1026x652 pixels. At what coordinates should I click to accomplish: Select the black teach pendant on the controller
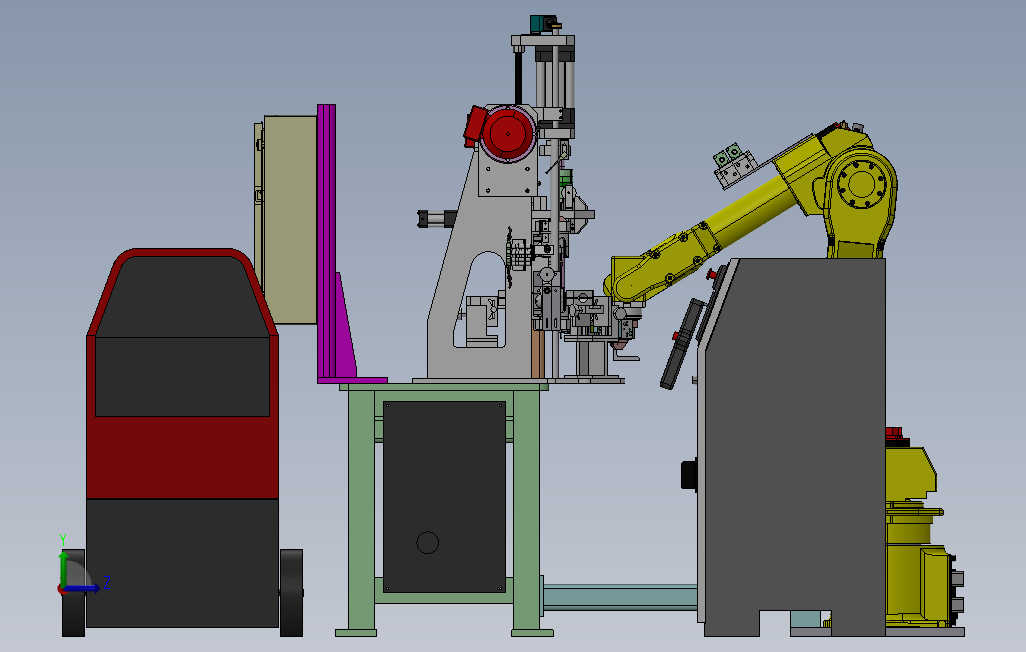[x=681, y=344]
